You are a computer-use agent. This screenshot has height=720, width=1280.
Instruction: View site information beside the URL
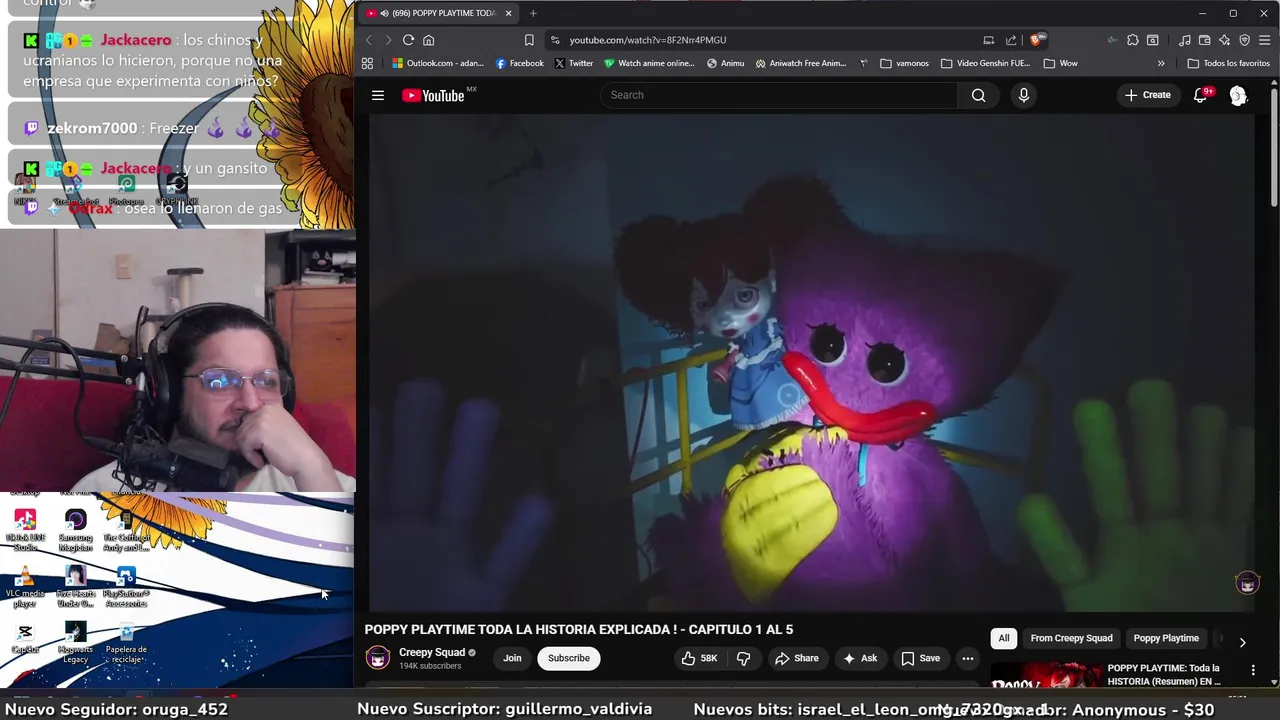click(555, 40)
